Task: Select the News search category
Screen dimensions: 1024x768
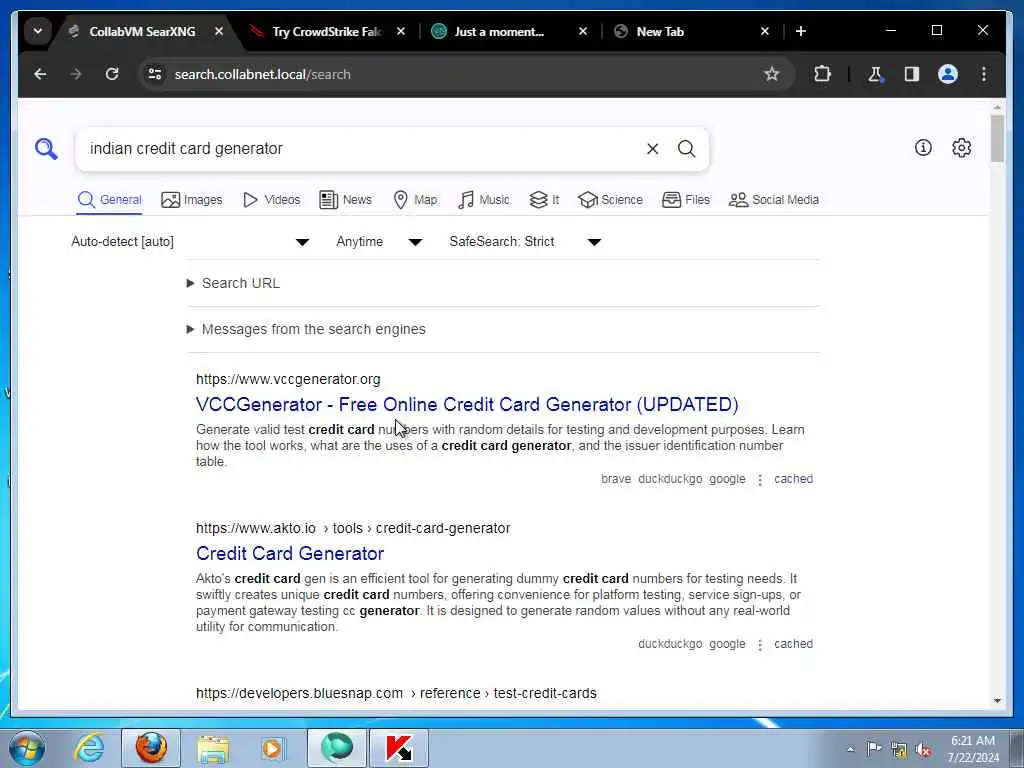Action: point(345,200)
